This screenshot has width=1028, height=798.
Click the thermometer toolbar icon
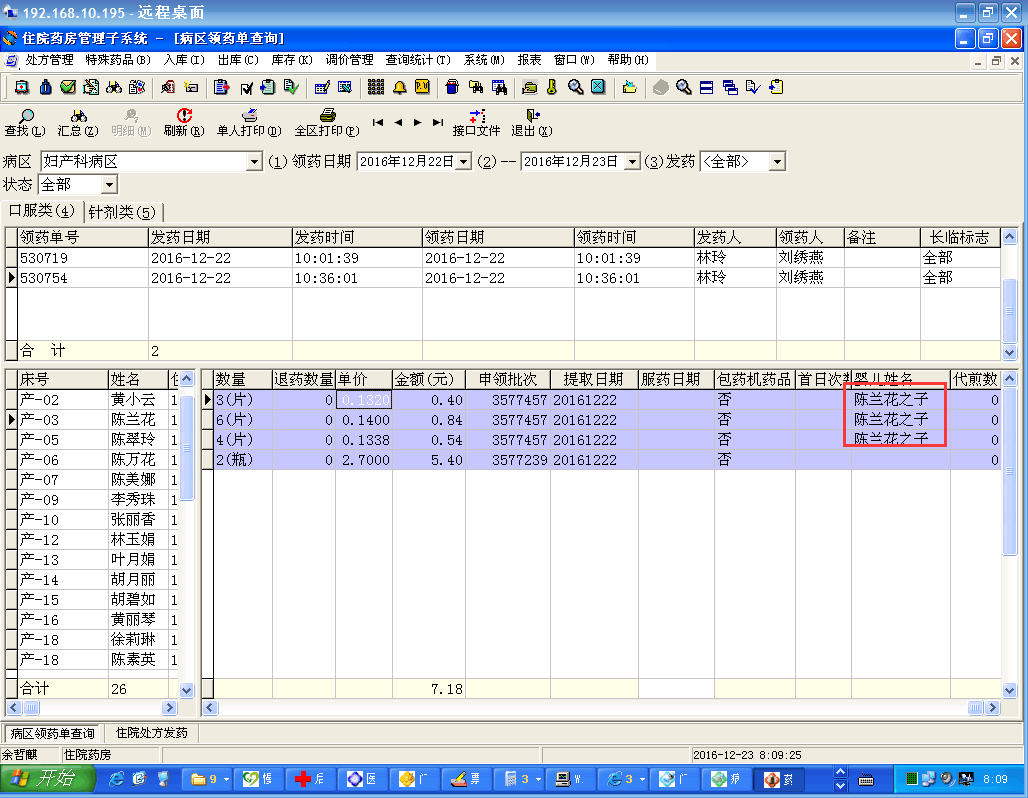coord(552,87)
